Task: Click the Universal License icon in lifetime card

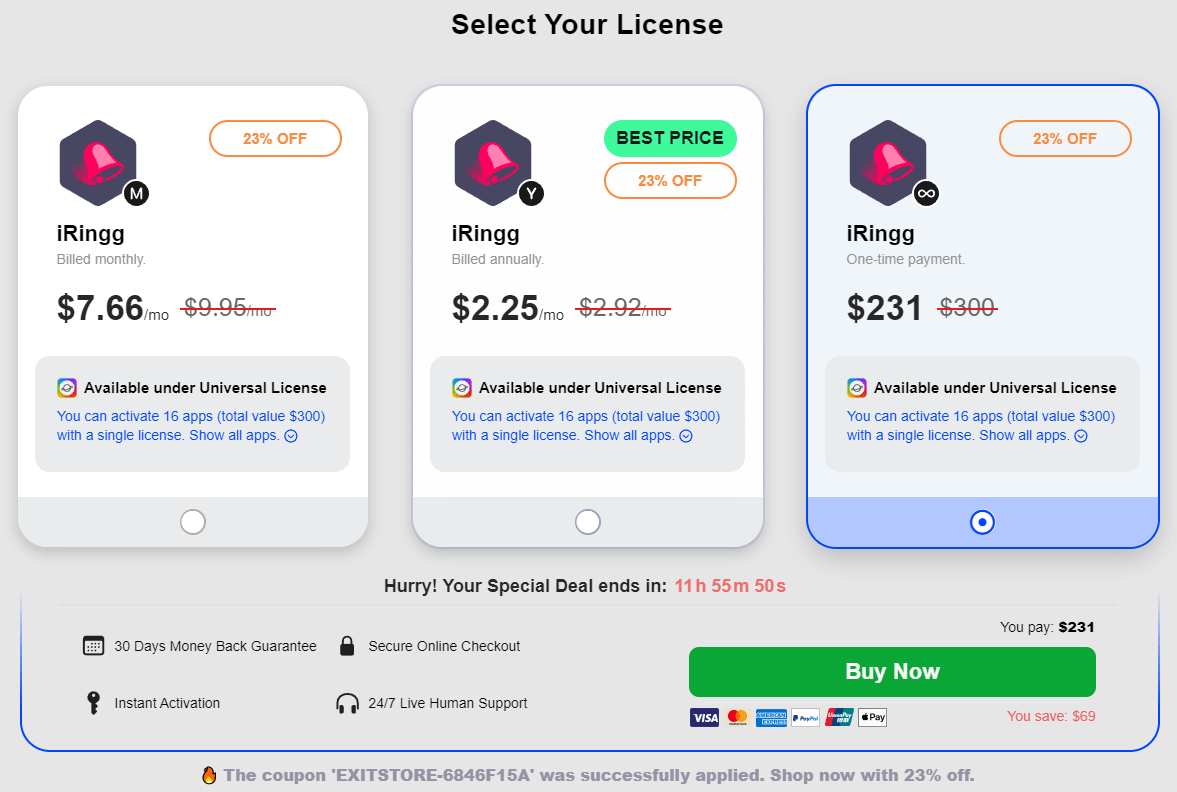Action: tap(857, 388)
